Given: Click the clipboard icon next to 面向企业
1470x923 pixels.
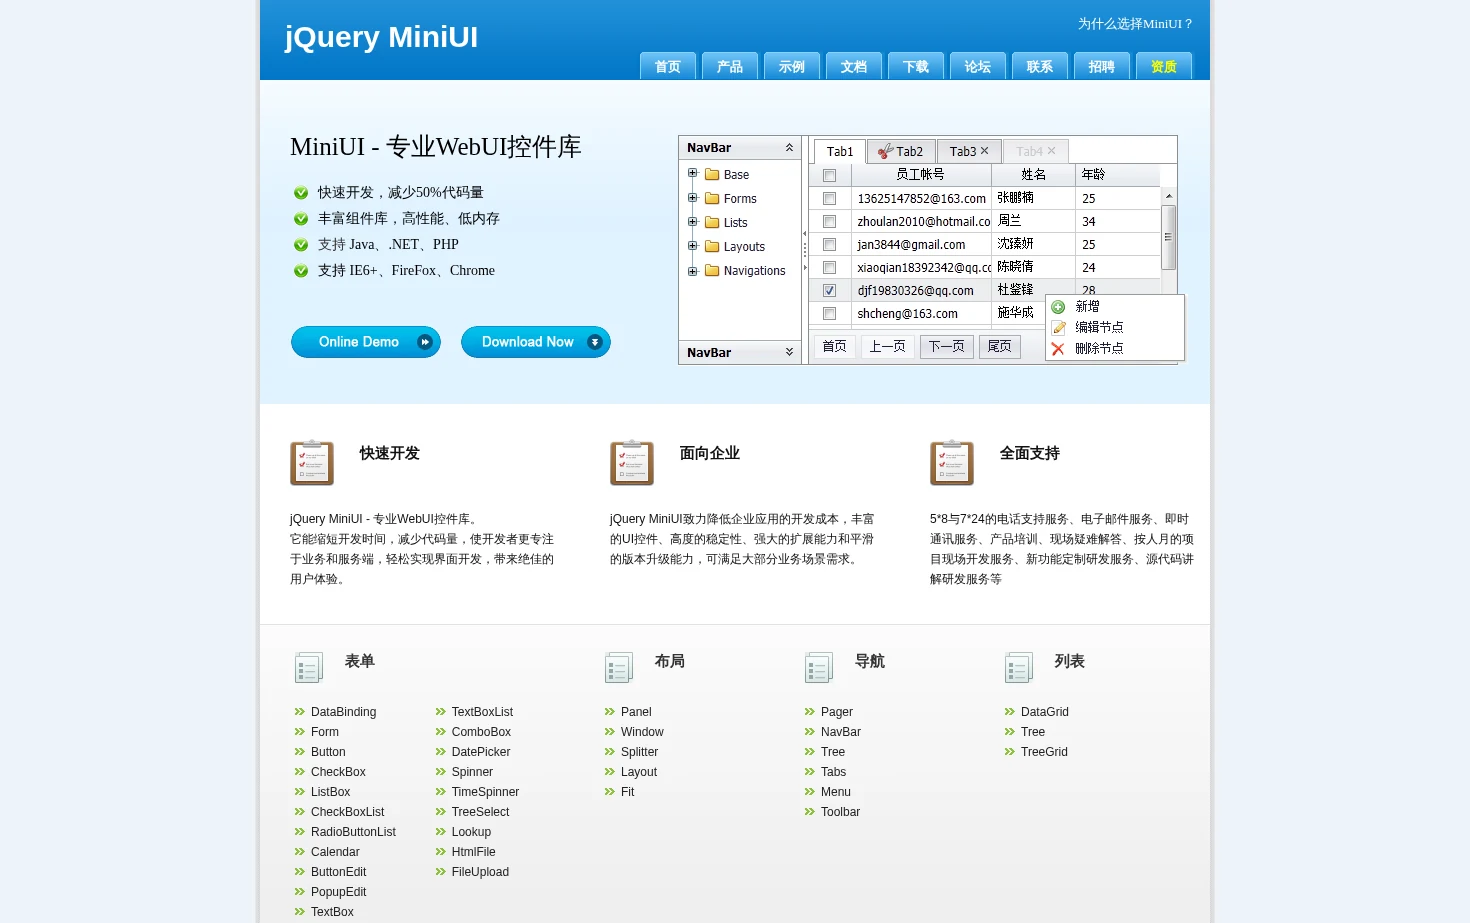Looking at the screenshot, I should (632, 463).
